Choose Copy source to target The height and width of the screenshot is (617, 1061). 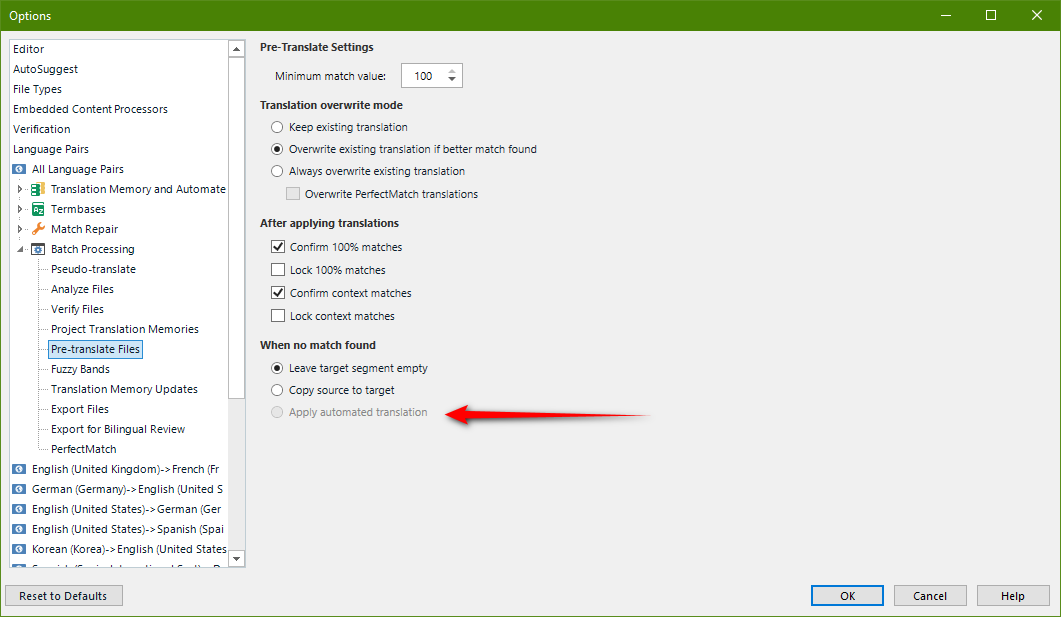point(277,390)
